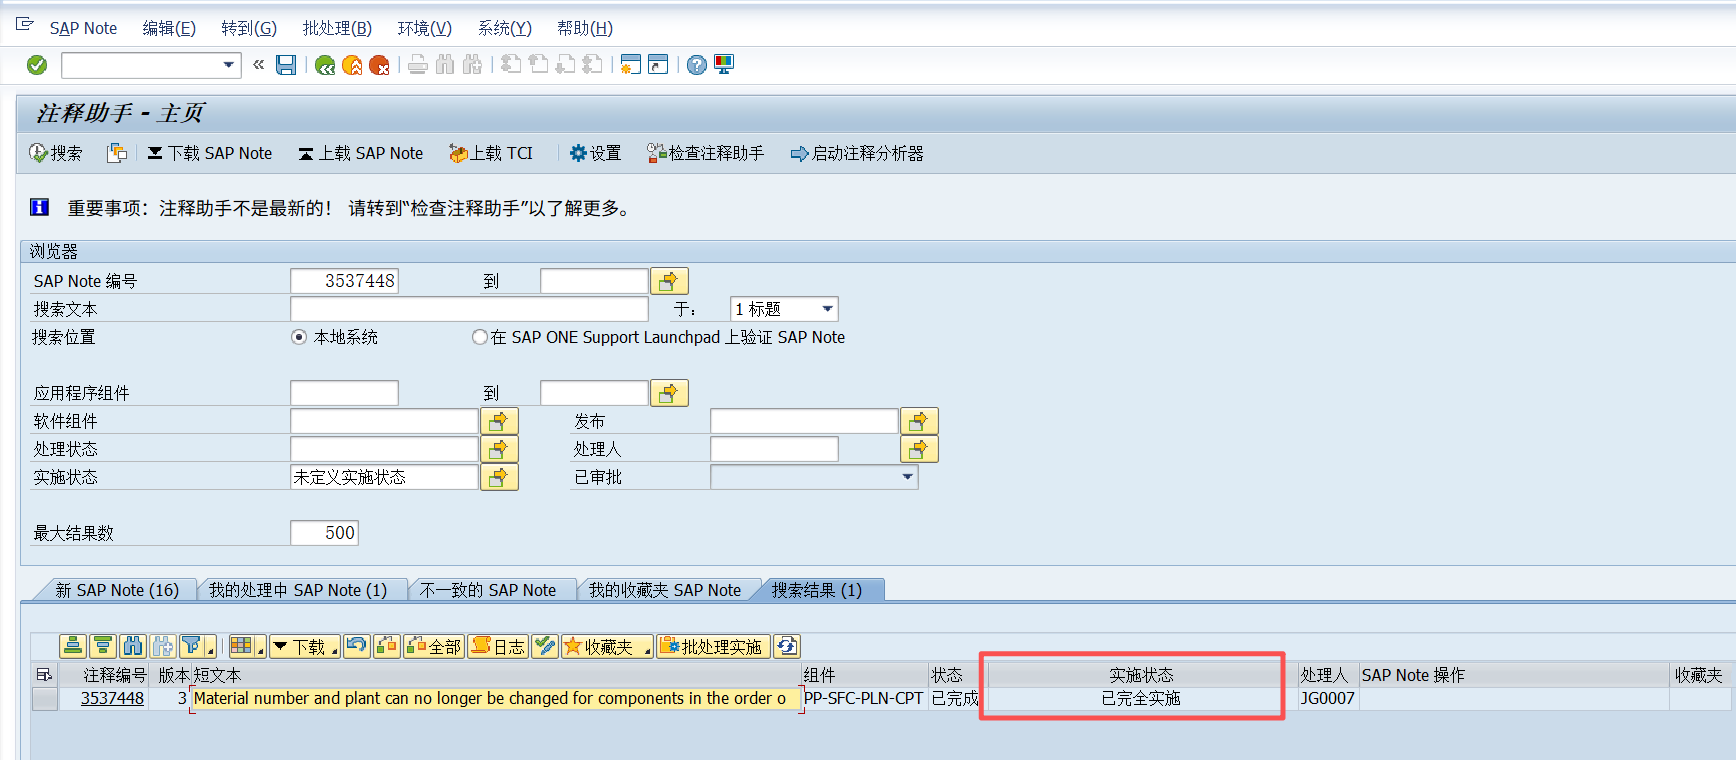Click the Print icon in standard toolbar

click(418, 65)
